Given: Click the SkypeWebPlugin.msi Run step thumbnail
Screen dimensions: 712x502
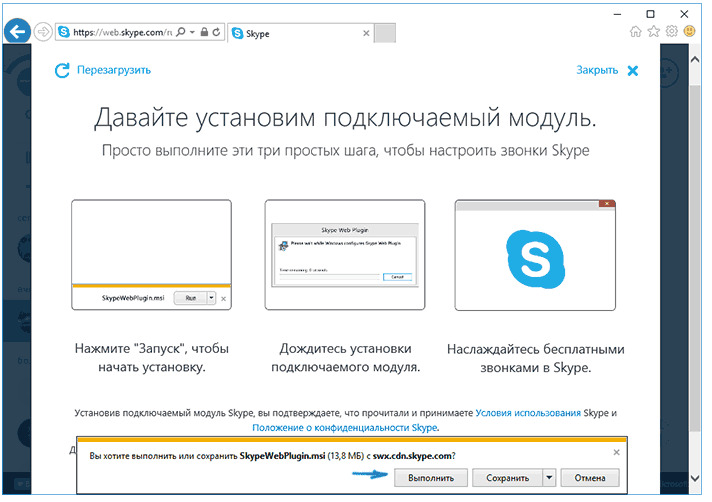Looking at the screenshot, I should (151, 255).
